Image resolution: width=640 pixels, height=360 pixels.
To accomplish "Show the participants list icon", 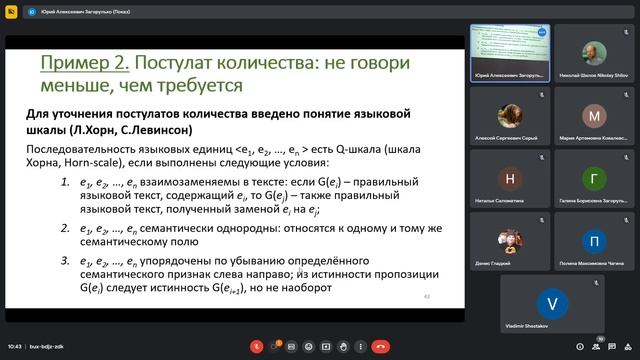I will tap(596, 347).
